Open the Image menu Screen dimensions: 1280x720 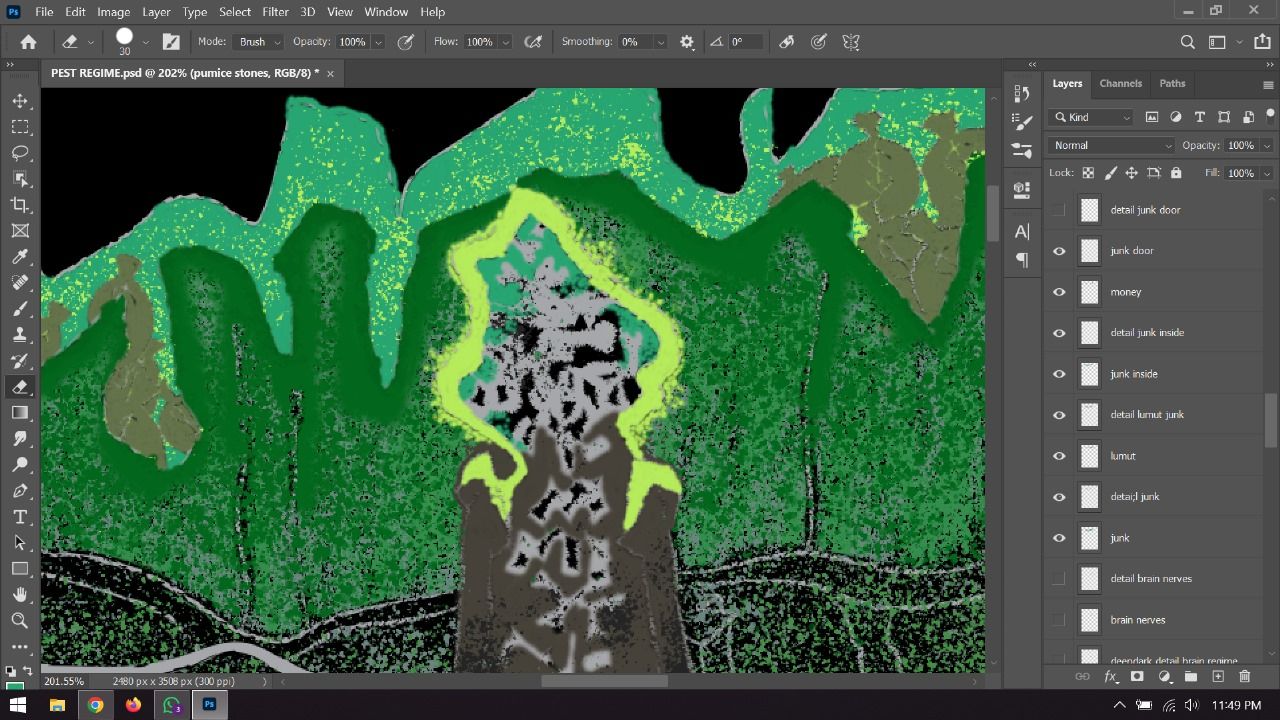113,12
